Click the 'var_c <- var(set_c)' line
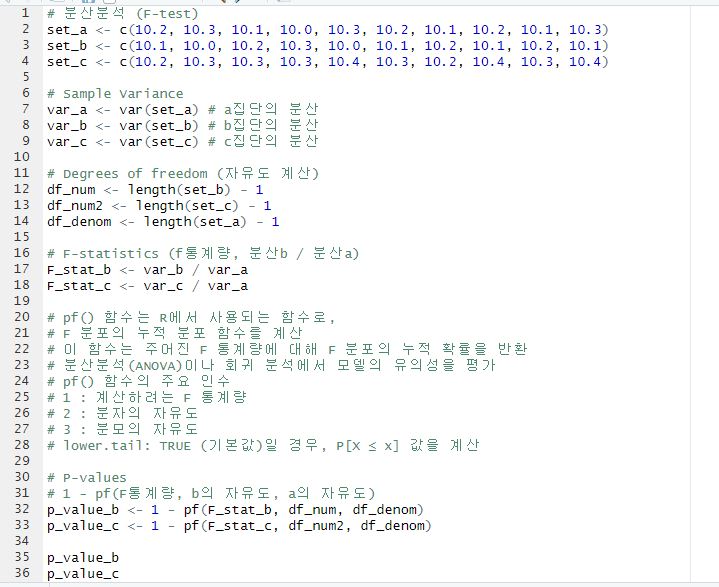The width and height of the screenshot is (719, 587). [183, 142]
